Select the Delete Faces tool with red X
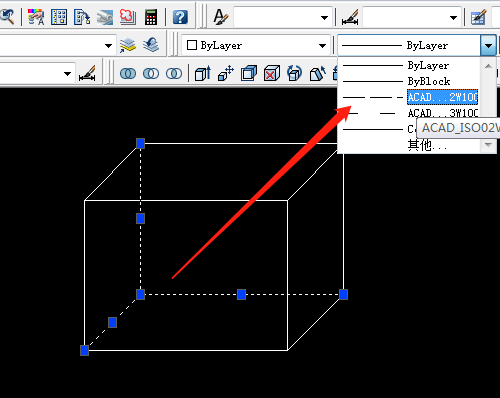The image size is (500, 398). [x=272, y=73]
